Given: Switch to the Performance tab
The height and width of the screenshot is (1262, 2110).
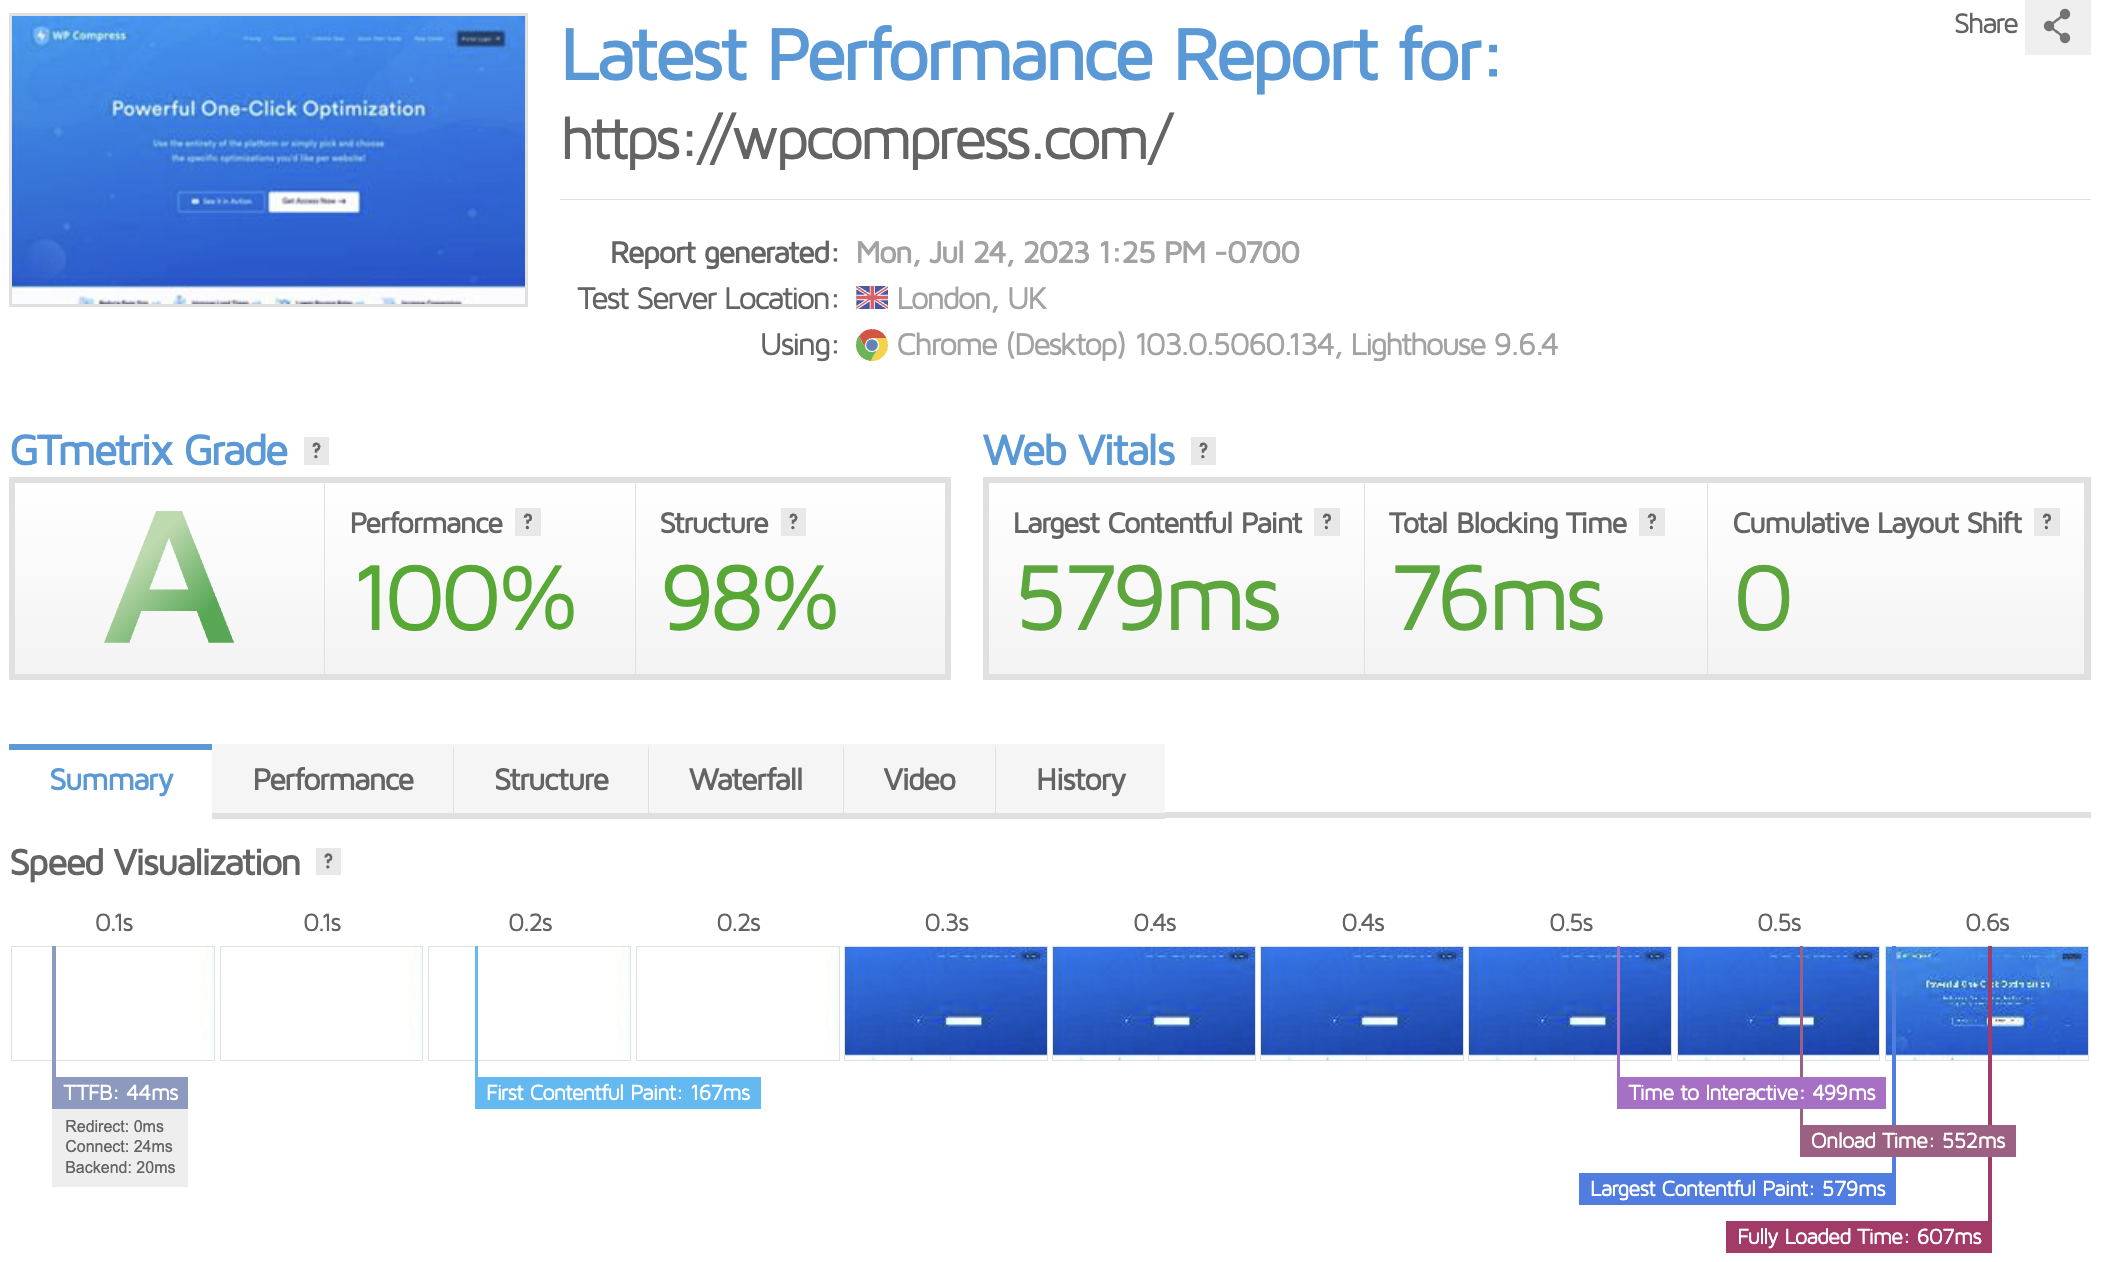Looking at the screenshot, I should pos(333,780).
